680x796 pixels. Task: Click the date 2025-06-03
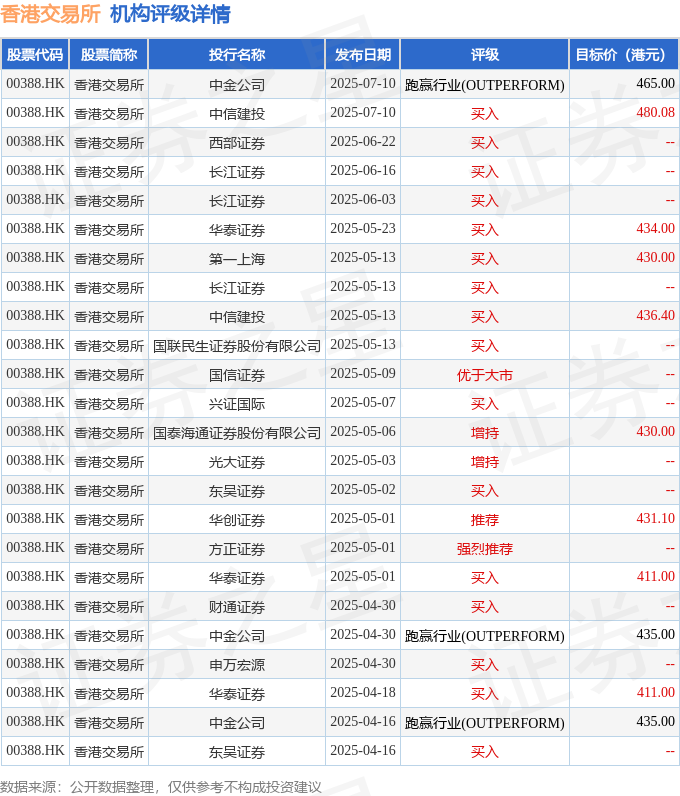click(363, 200)
